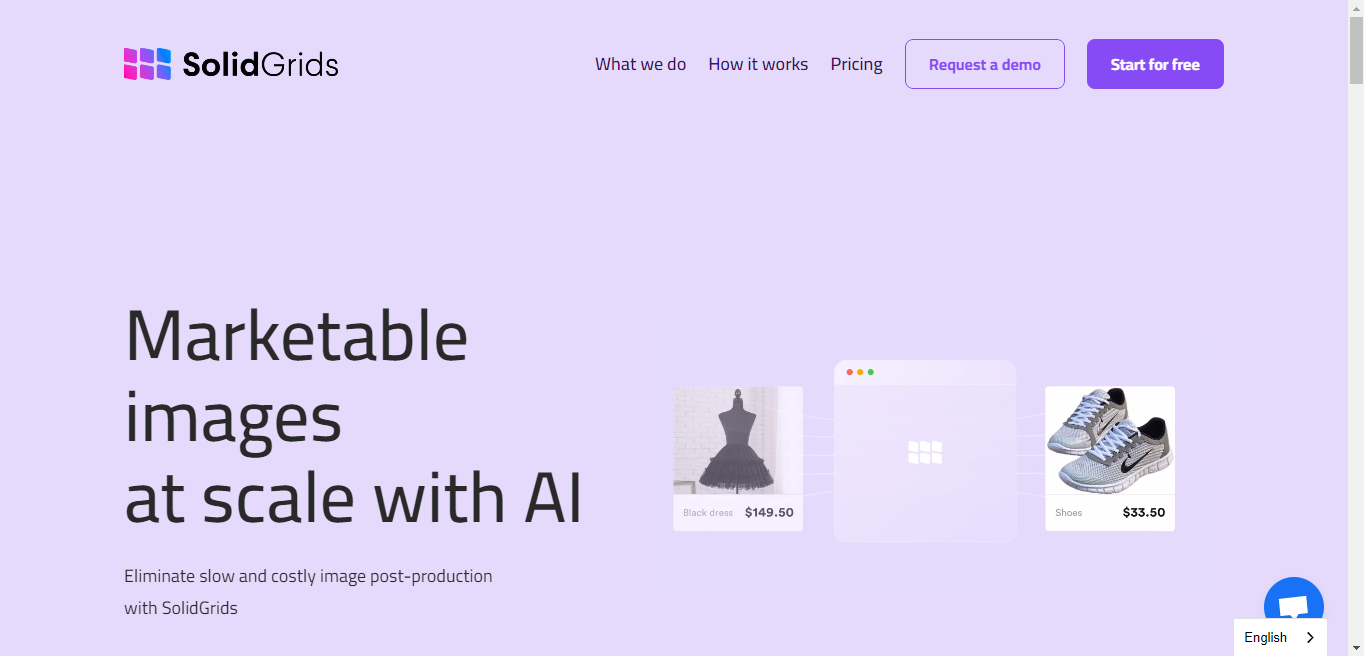1364x656 pixels.
Task: Click the chevron arrow beside English
Action: click(1310, 638)
